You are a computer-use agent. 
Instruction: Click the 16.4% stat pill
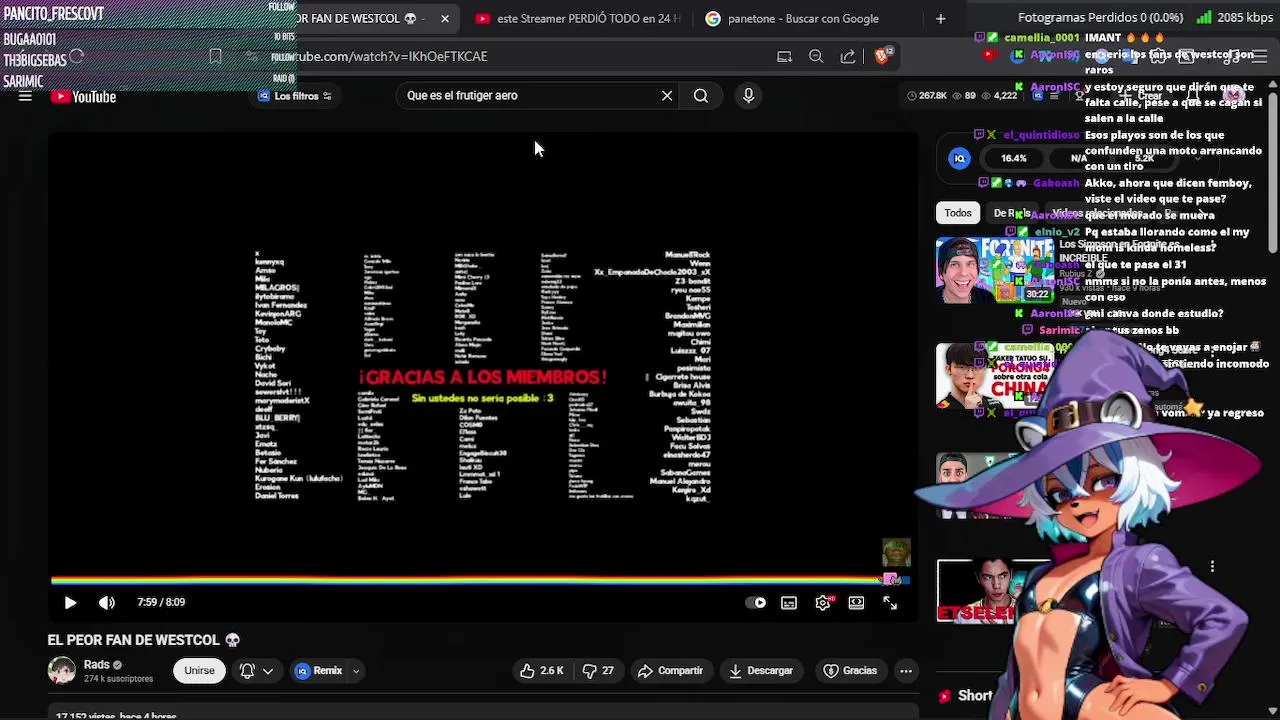pyautogui.click(x=1014, y=158)
